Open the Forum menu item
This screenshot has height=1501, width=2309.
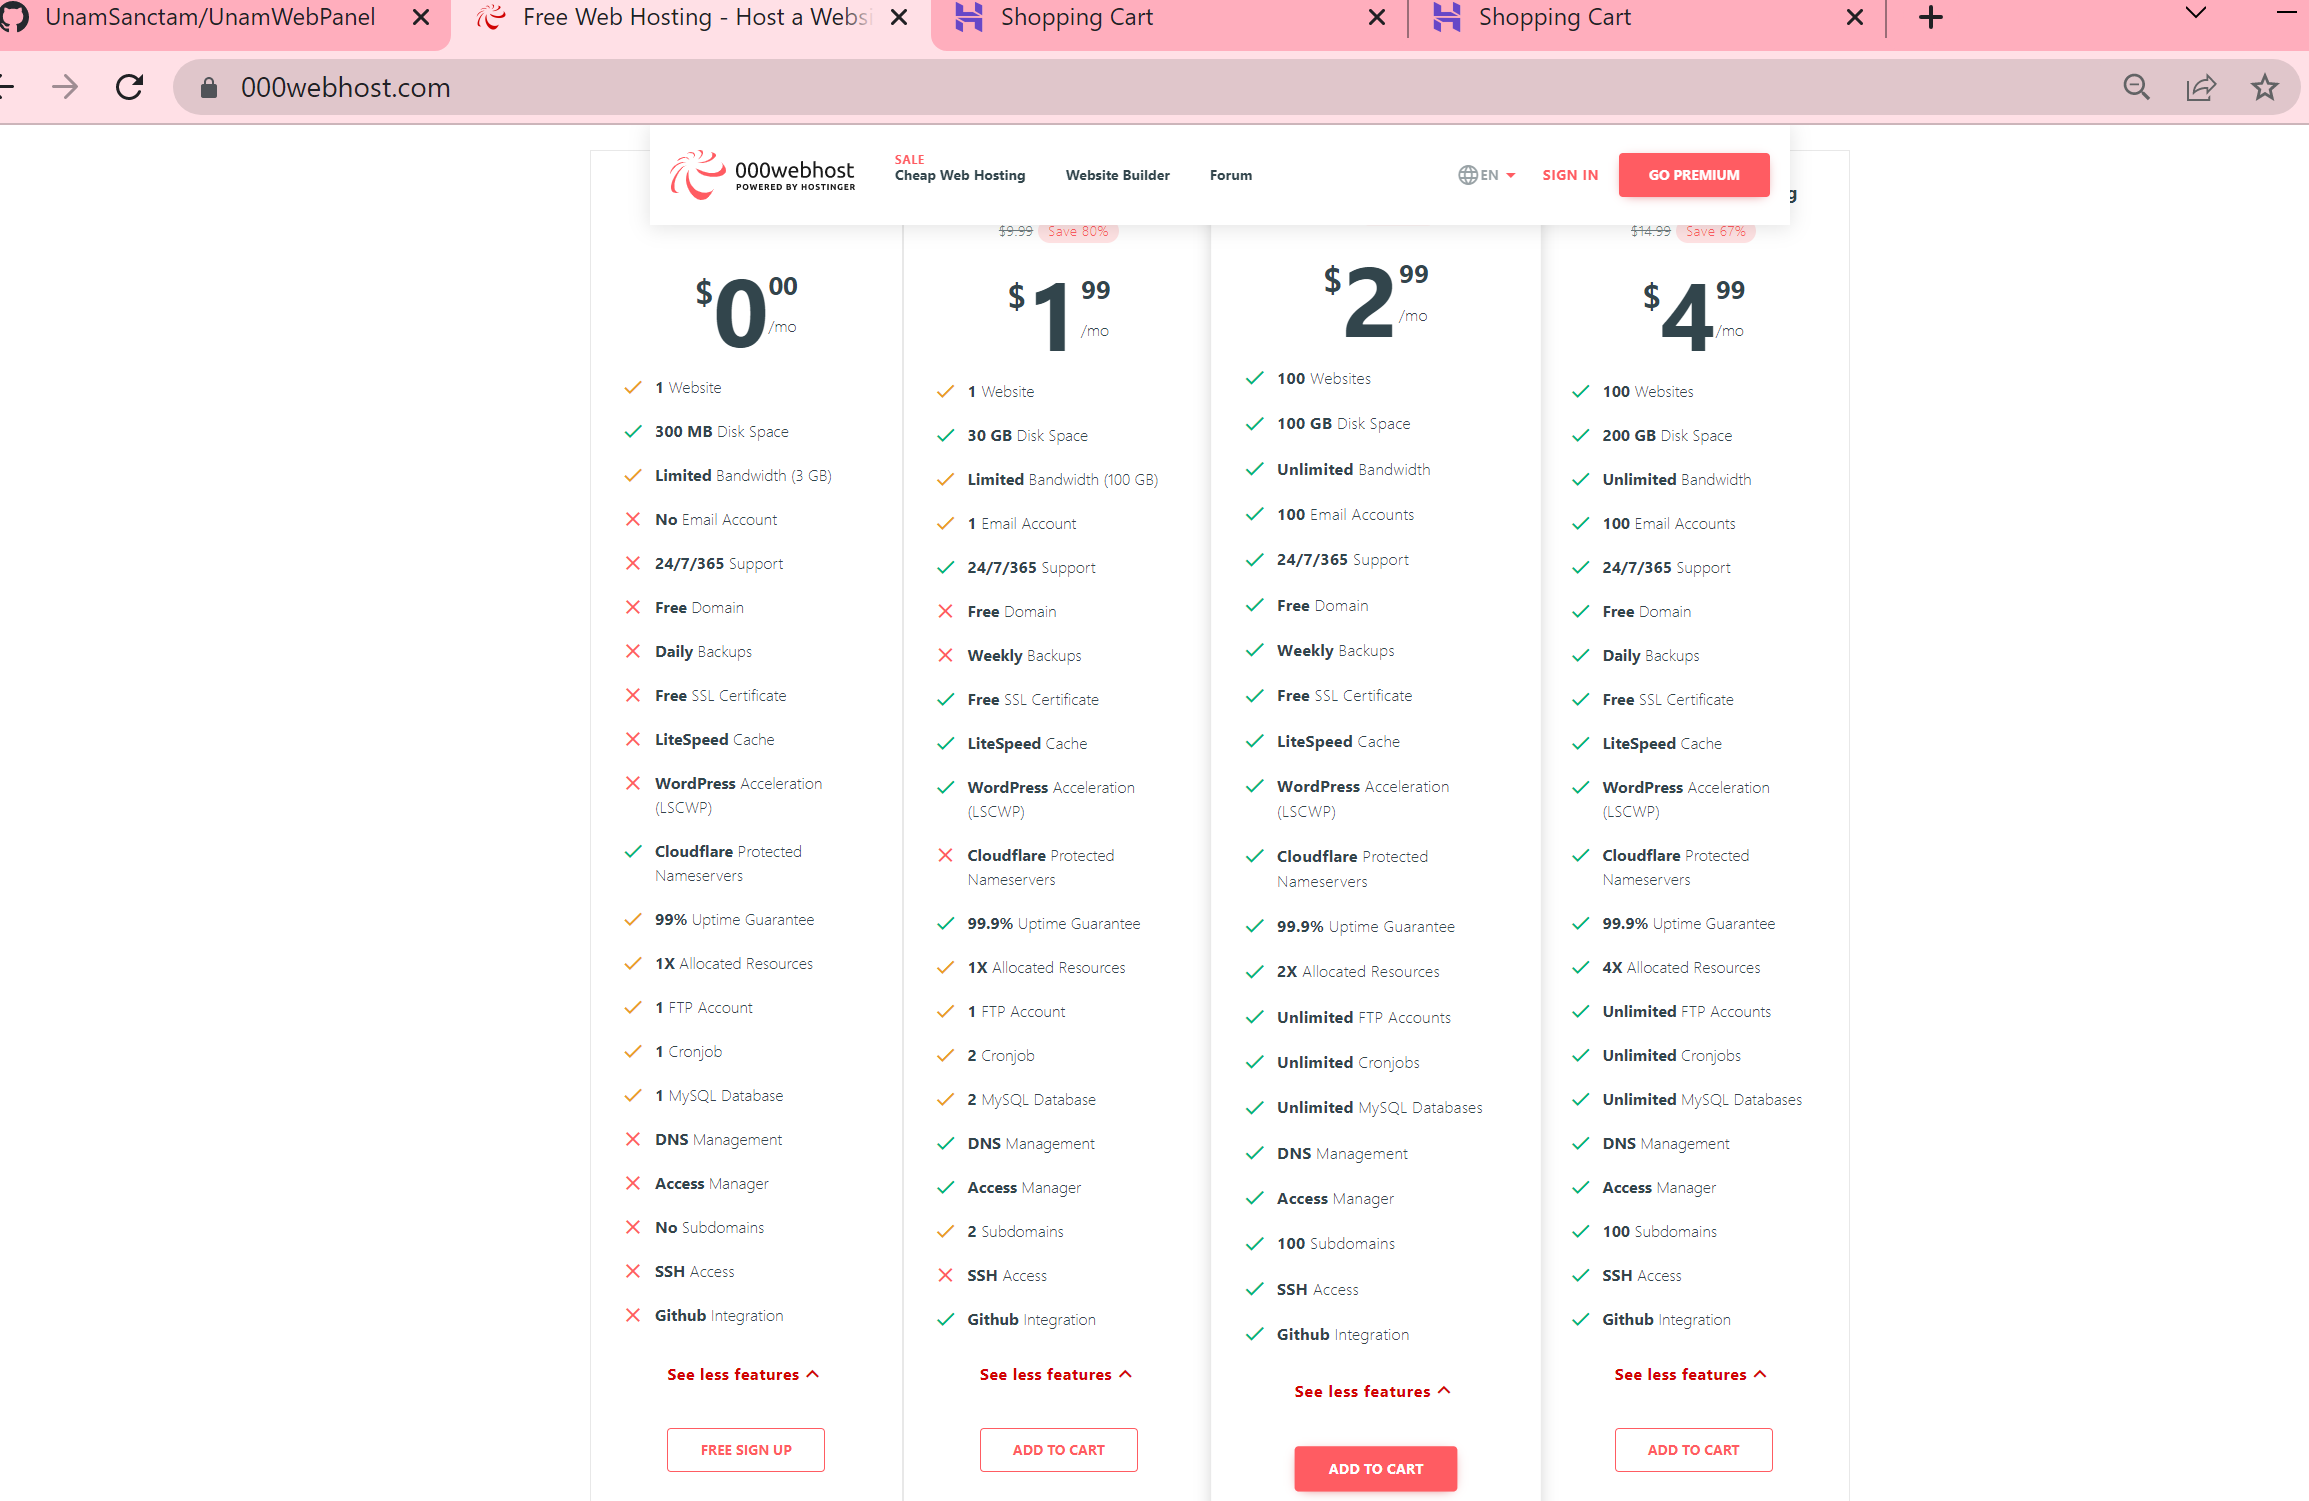pyautogui.click(x=1230, y=175)
